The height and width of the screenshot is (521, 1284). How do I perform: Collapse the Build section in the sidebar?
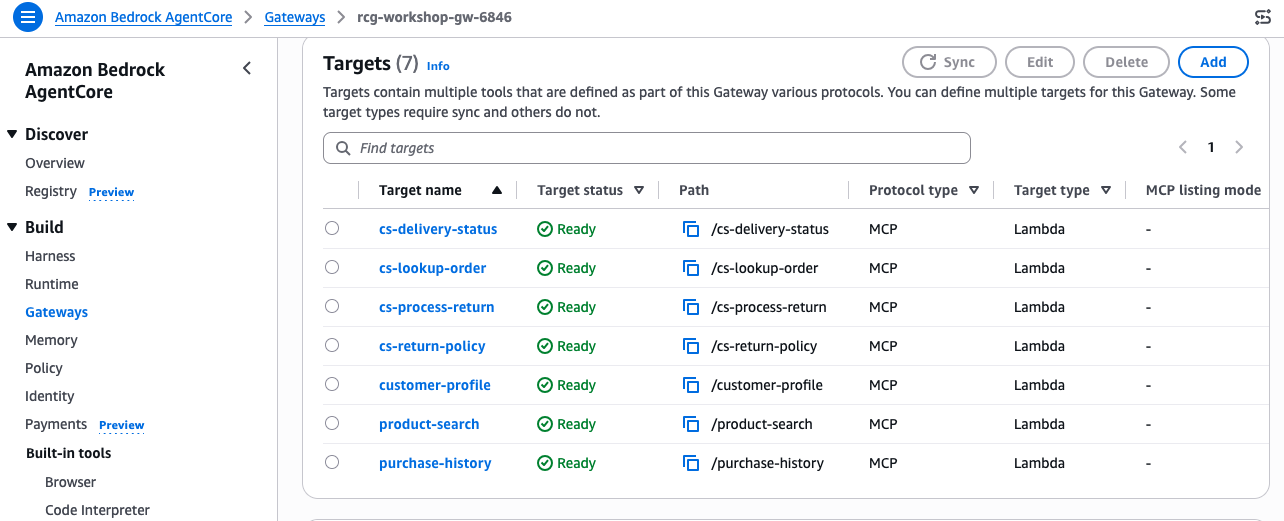coord(12,227)
